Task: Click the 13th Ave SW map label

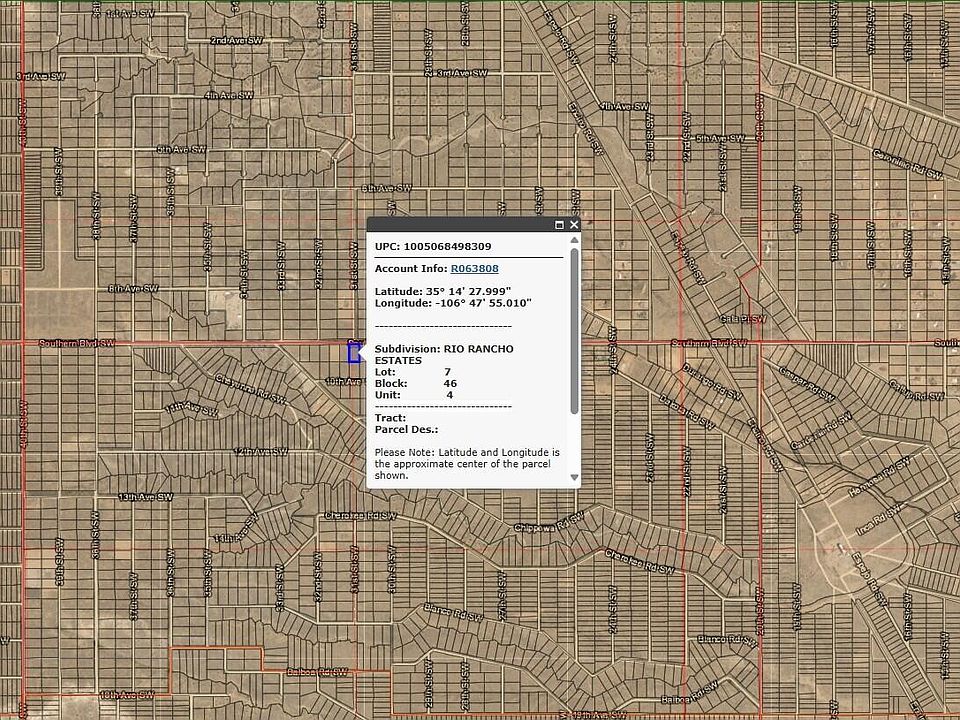Action: [x=146, y=497]
